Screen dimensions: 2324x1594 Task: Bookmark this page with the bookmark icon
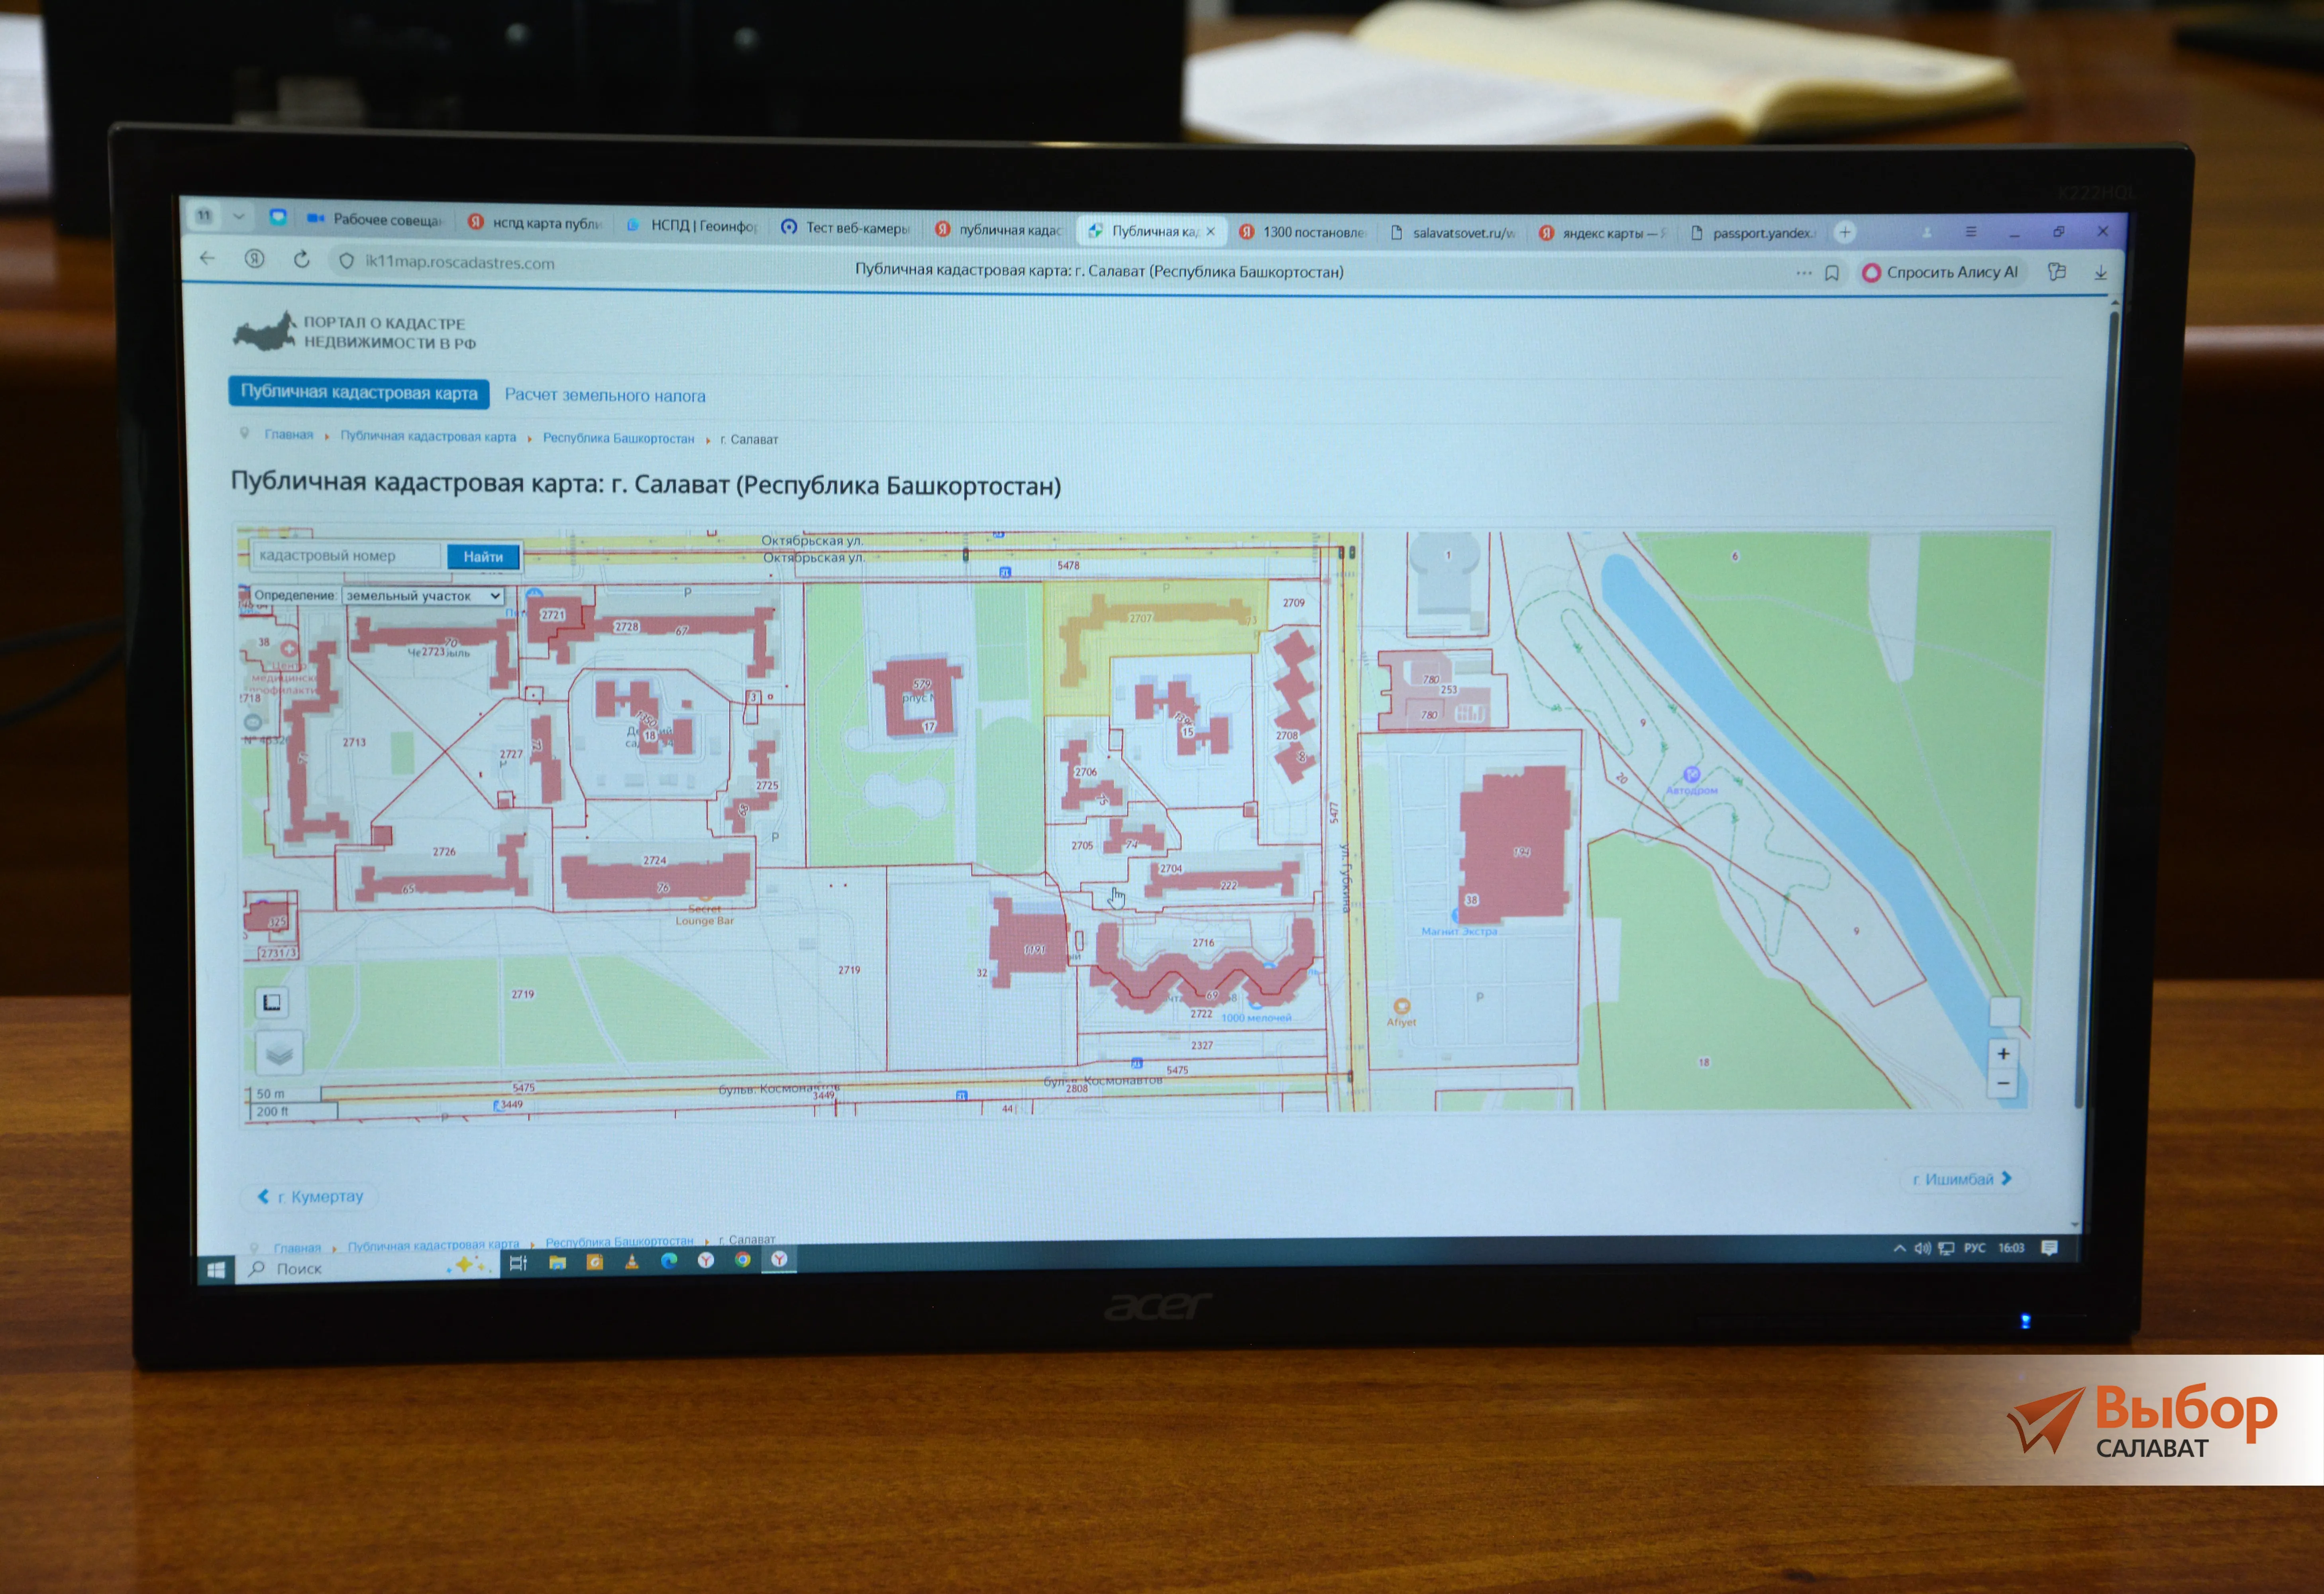[1831, 273]
